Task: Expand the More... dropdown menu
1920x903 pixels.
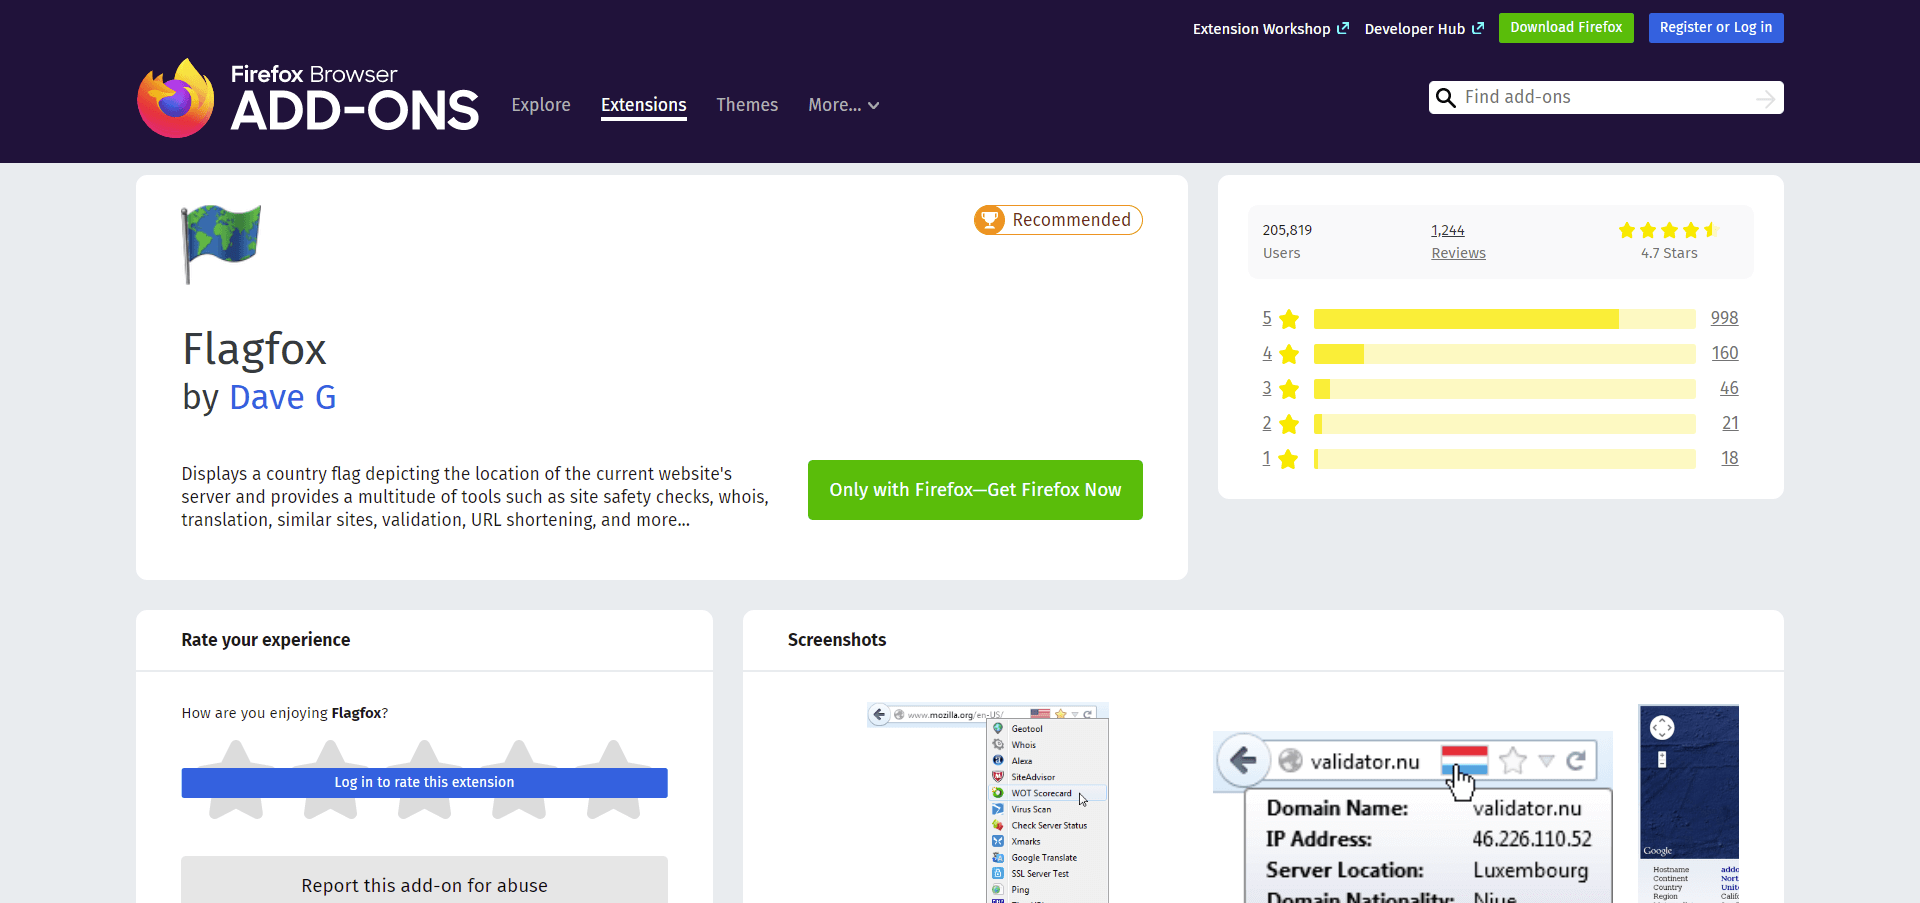Action: [x=844, y=105]
